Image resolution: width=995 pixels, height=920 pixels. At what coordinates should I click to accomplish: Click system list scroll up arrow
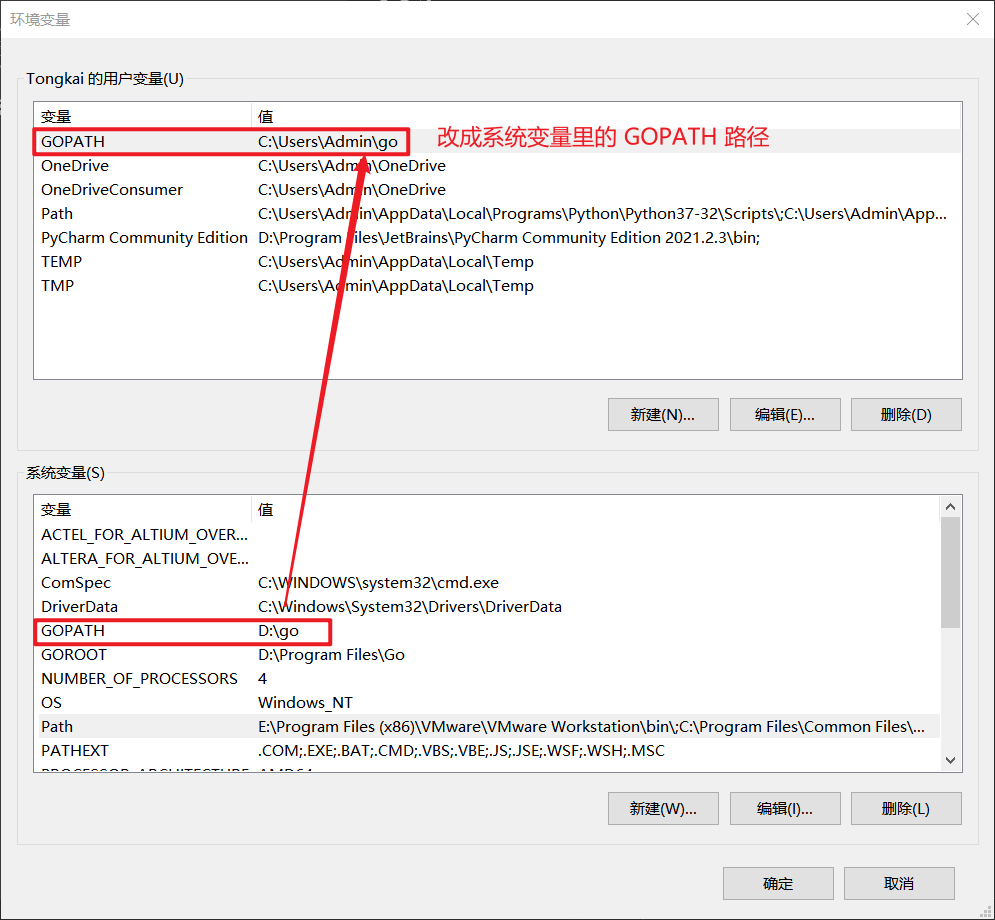pos(950,506)
